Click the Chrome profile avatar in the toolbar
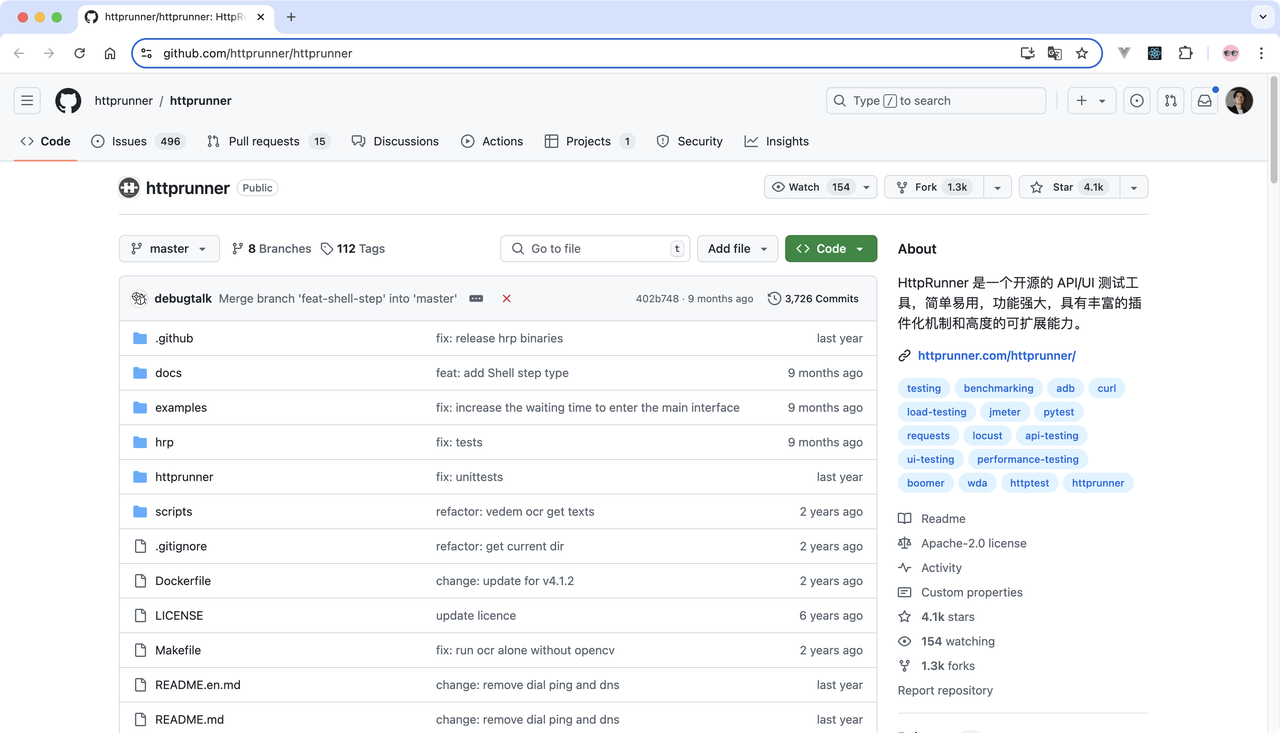The height and width of the screenshot is (733, 1280). pyautogui.click(x=1231, y=53)
